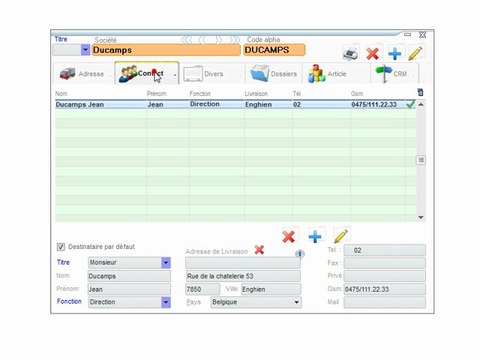This screenshot has height=360, width=480.
Task: Click the street field Rue de la chatelerie 53
Action: coord(243,276)
